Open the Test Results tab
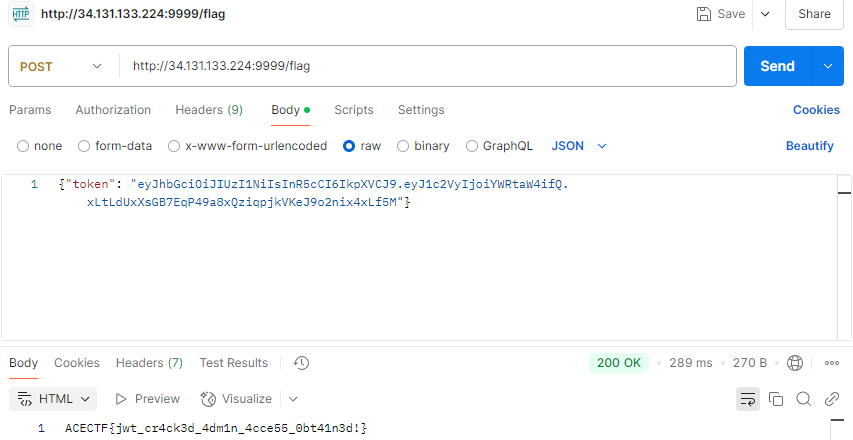 tap(233, 363)
